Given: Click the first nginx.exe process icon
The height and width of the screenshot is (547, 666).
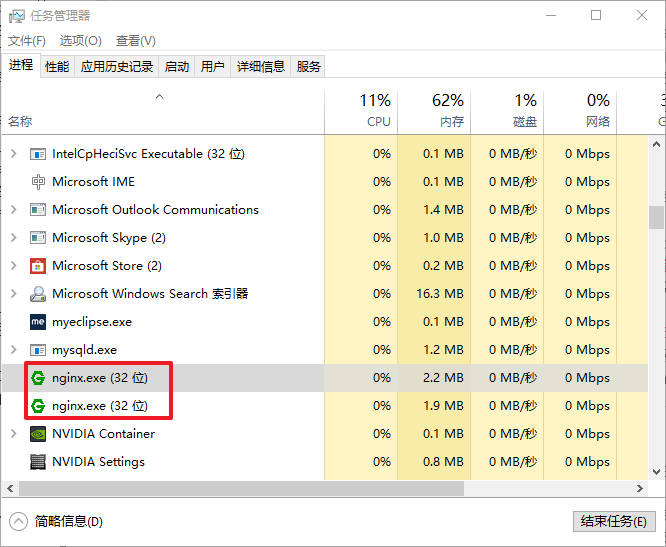Looking at the screenshot, I should [38, 378].
